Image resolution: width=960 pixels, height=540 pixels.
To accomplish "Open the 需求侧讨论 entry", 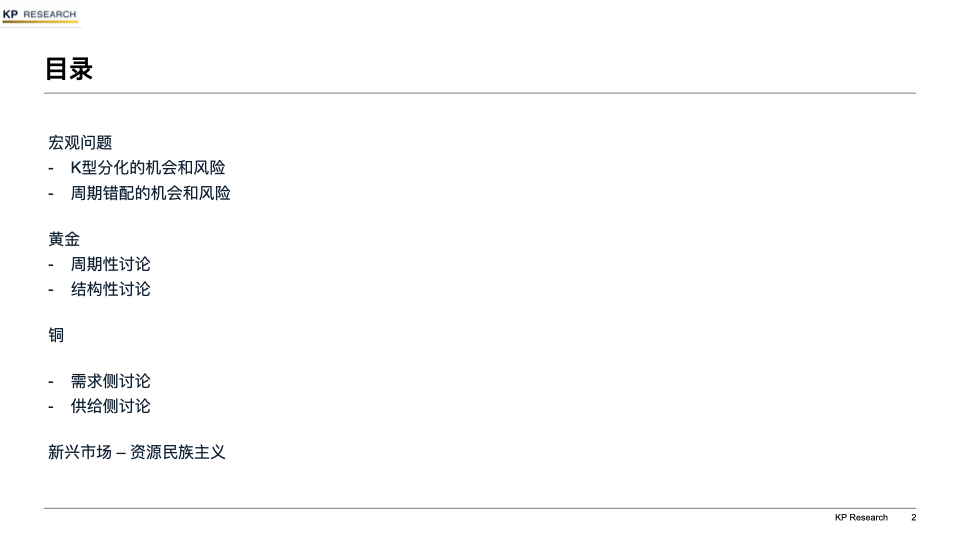I will tap(110, 381).
